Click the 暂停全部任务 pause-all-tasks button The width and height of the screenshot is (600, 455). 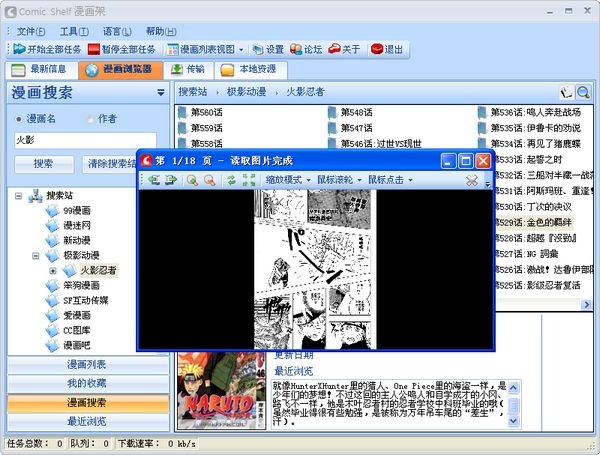121,49
